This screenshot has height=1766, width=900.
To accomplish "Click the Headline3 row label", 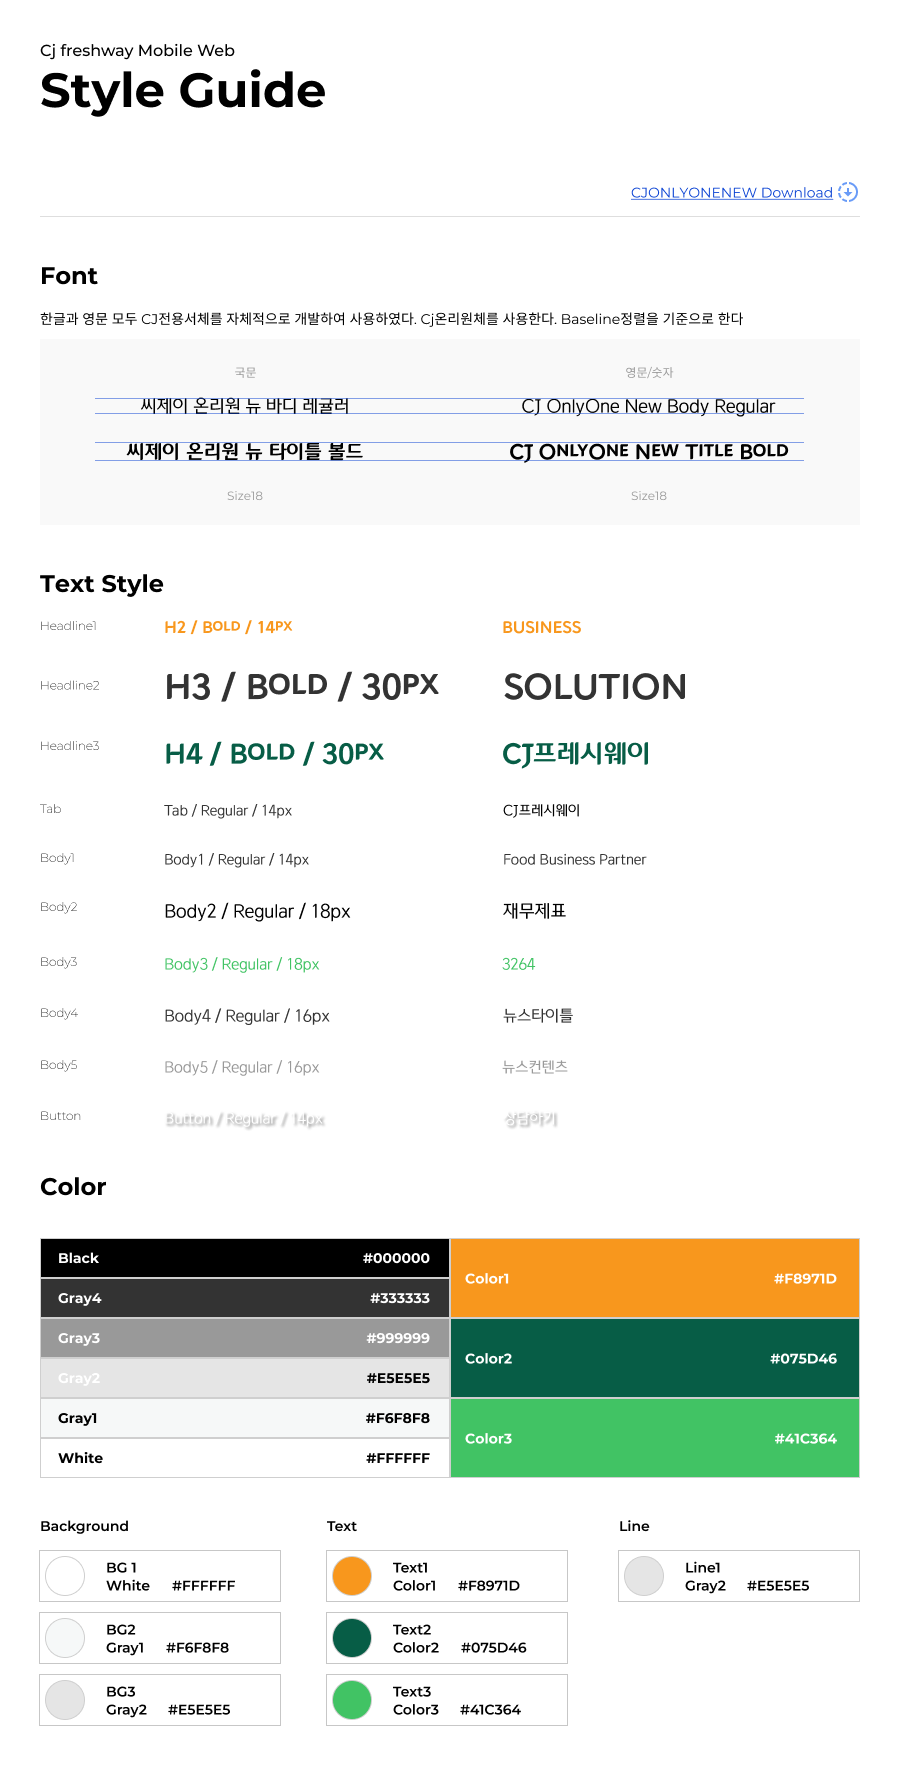I will [x=70, y=746].
